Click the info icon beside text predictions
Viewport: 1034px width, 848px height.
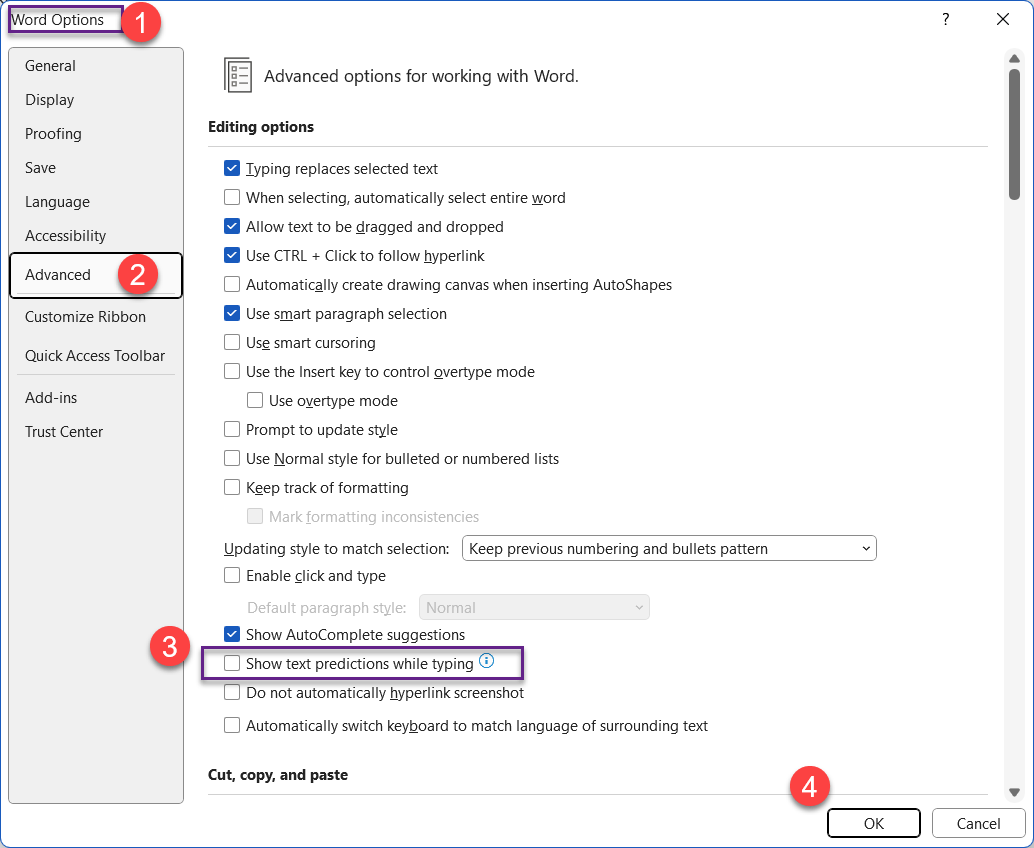click(x=486, y=660)
